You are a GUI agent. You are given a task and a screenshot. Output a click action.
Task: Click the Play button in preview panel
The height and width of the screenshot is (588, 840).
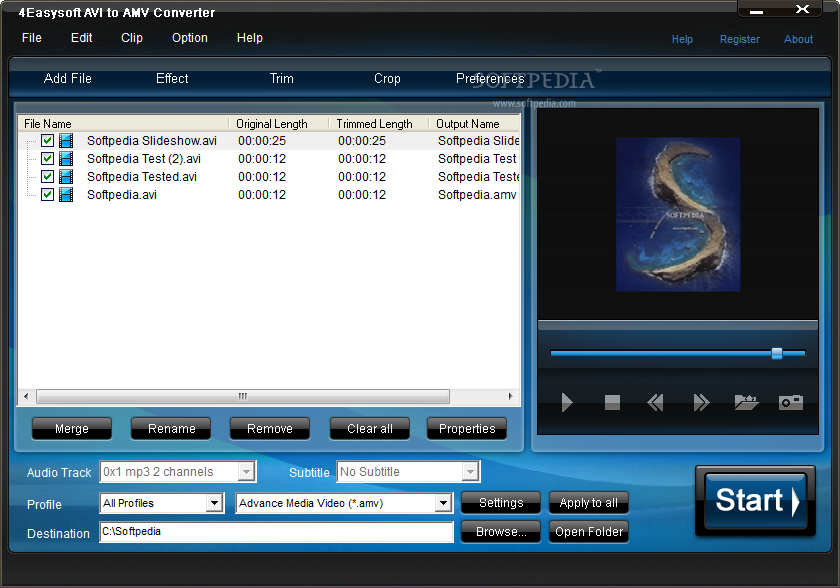(567, 402)
